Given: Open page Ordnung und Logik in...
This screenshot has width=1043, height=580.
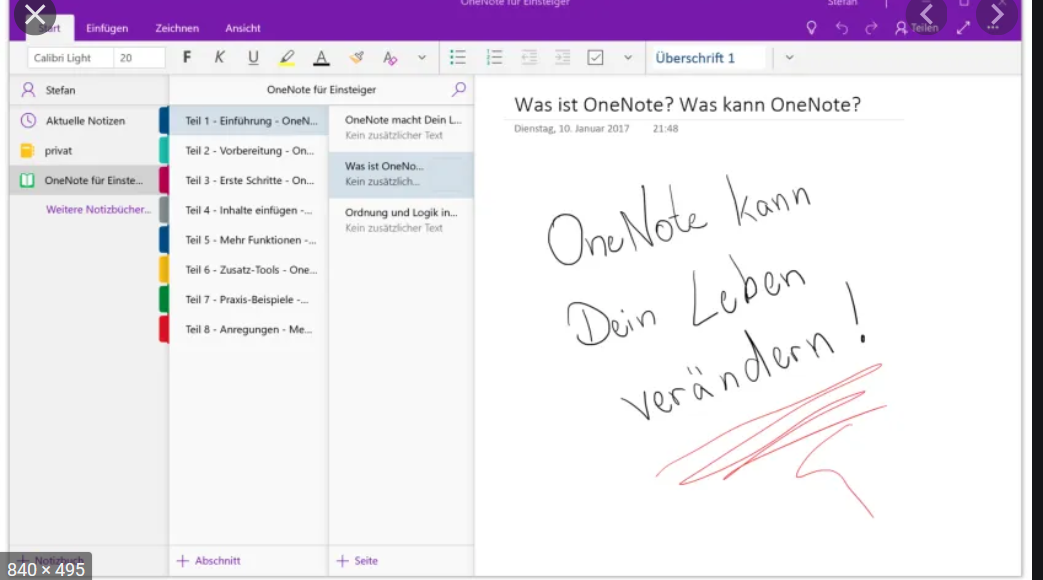Looking at the screenshot, I should pyautogui.click(x=401, y=219).
